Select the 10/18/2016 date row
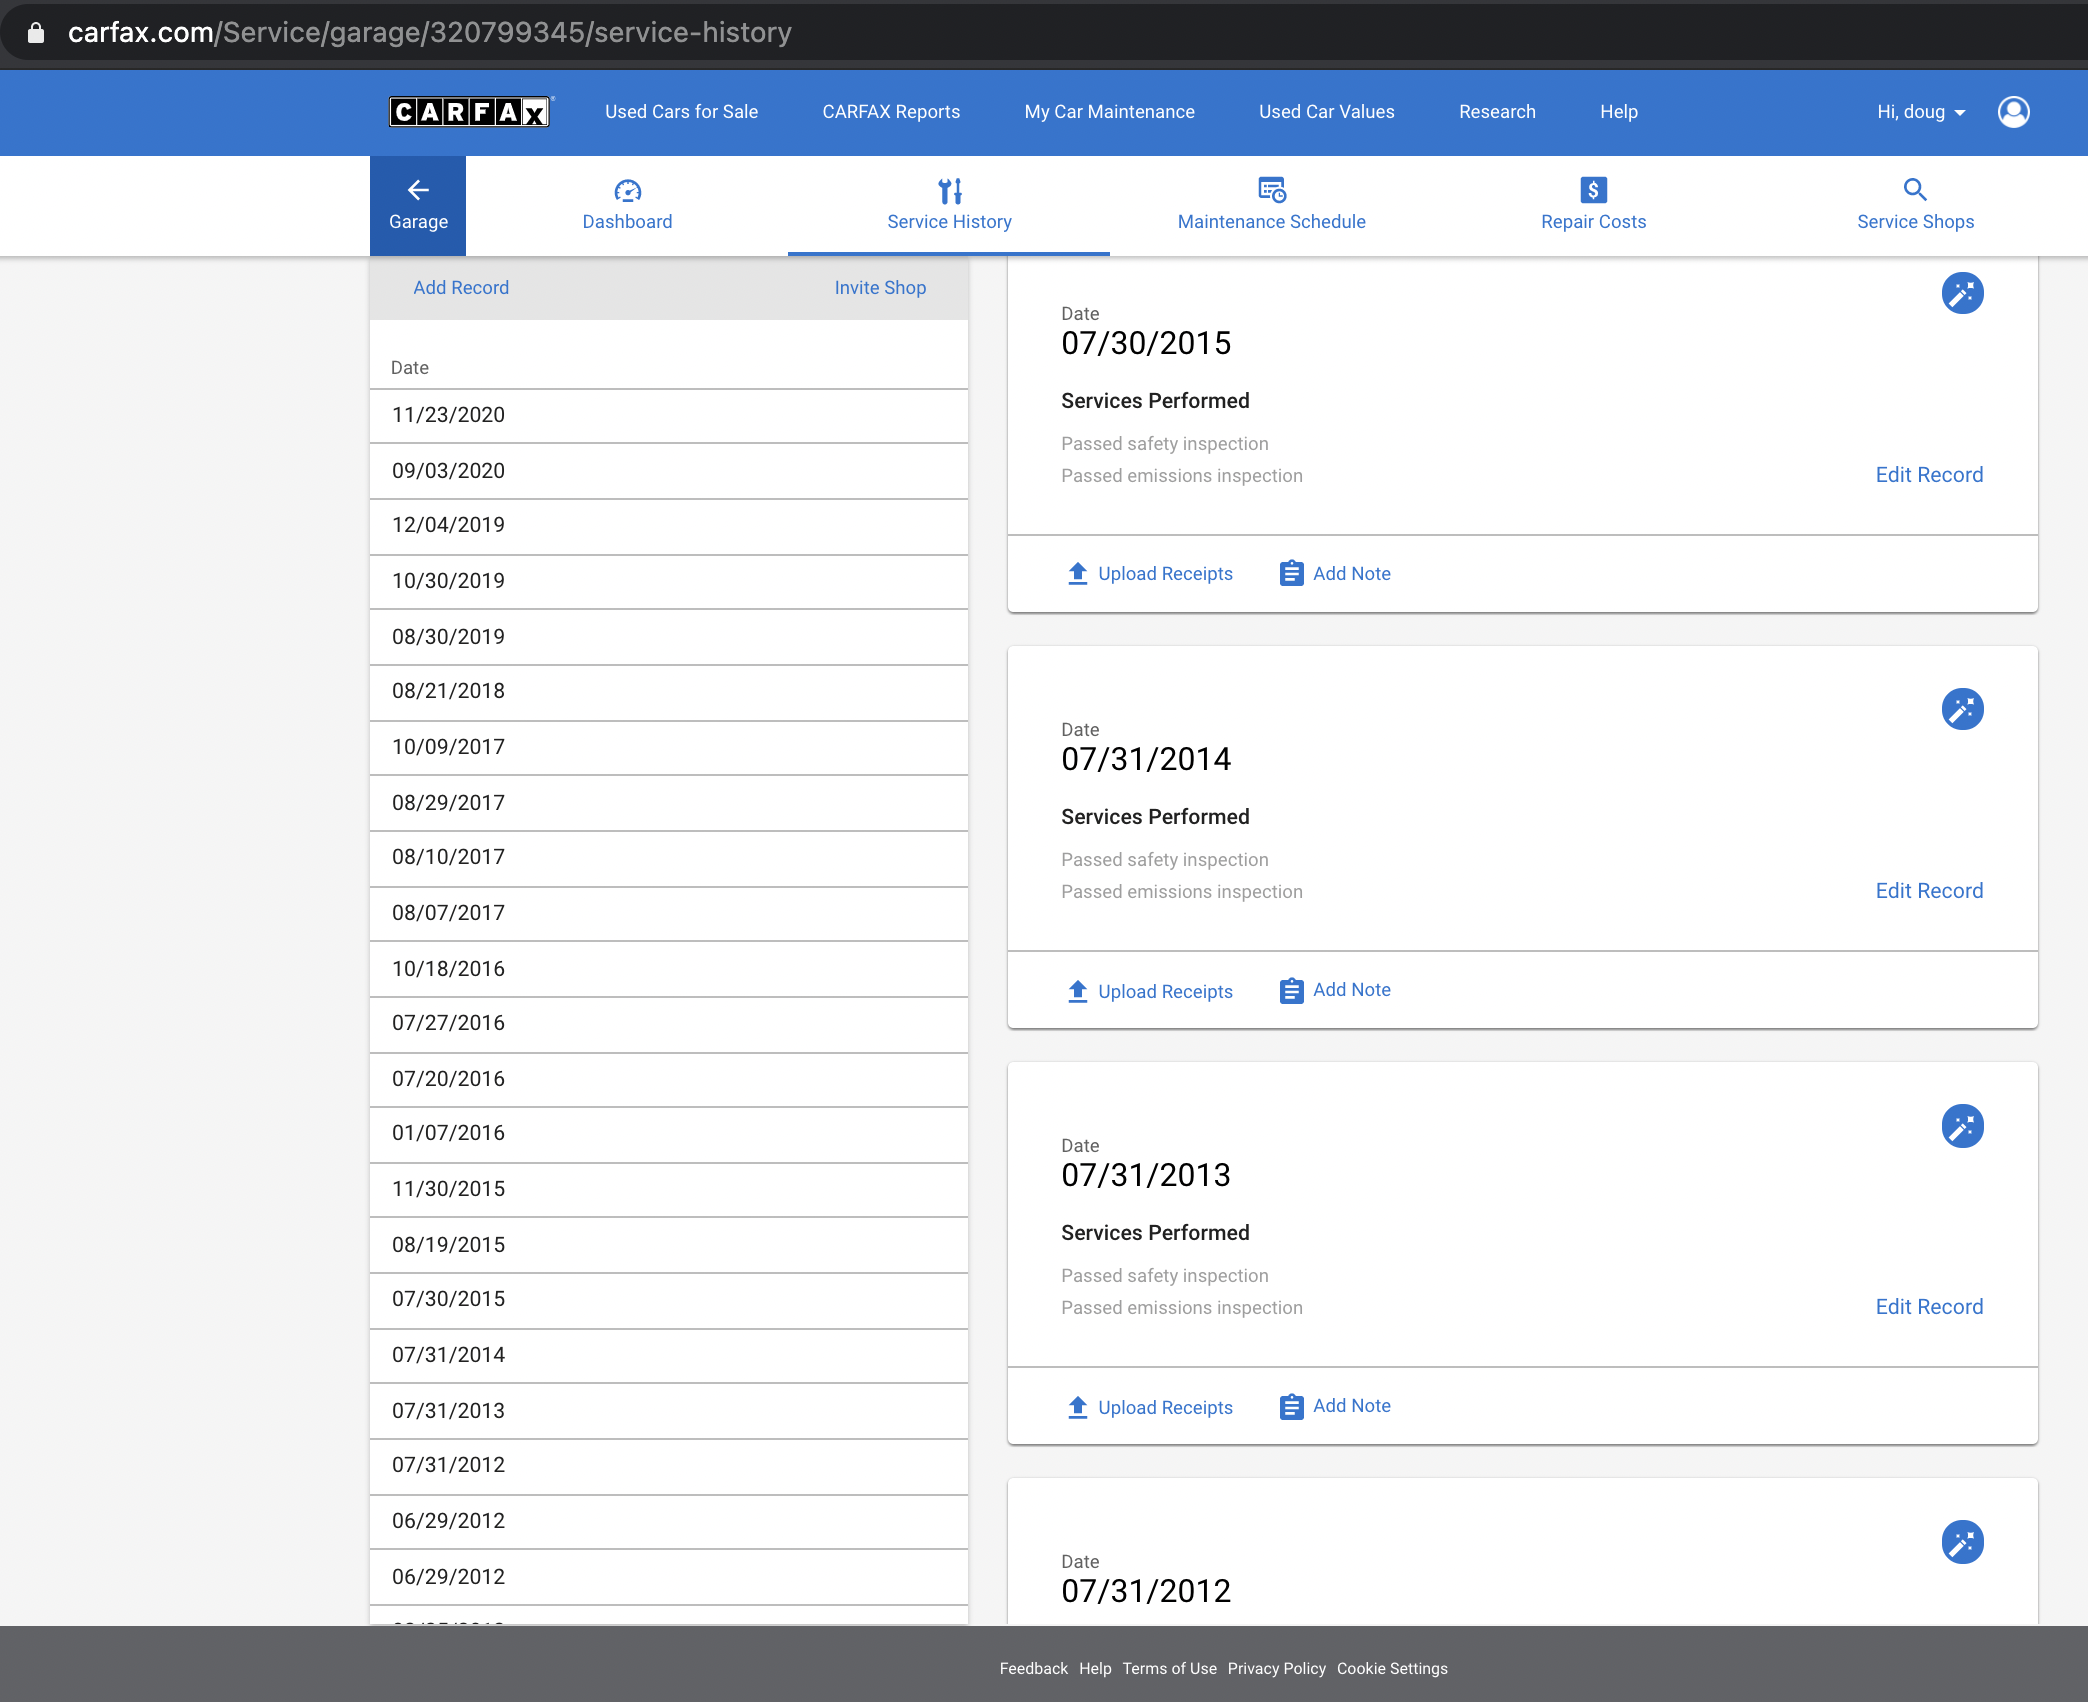2088x1702 pixels. [669, 969]
